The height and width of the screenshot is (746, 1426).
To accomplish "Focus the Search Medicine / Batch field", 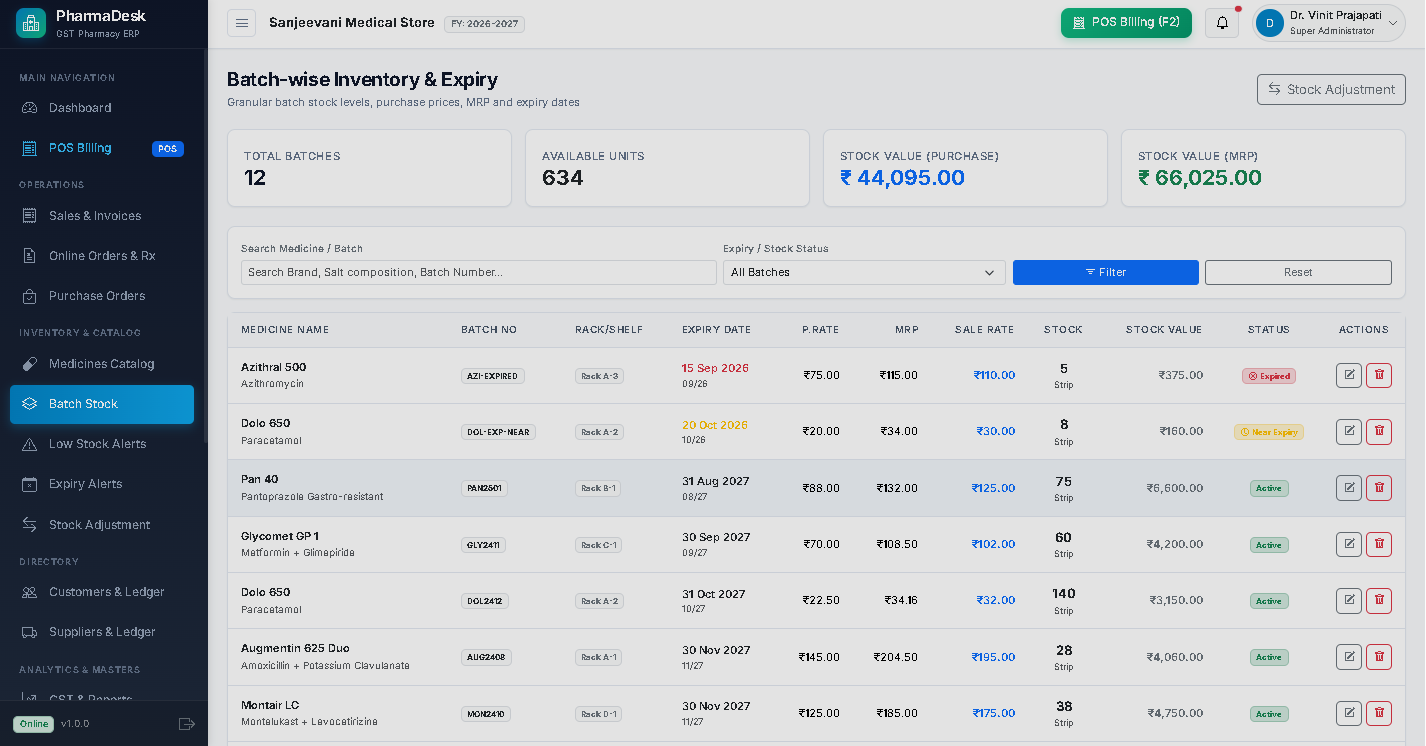I will coord(479,272).
